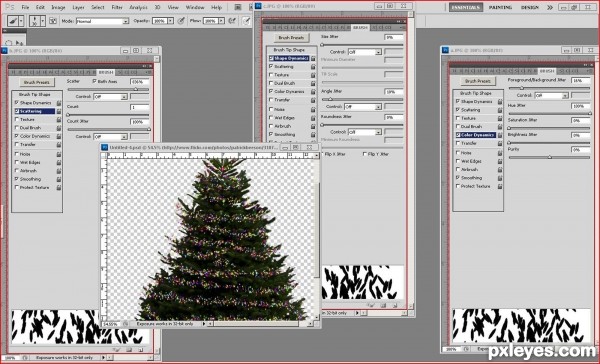600x364 pixels.
Task: Uncheck Smoothing in right brush panel
Action: (x=458, y=178)
